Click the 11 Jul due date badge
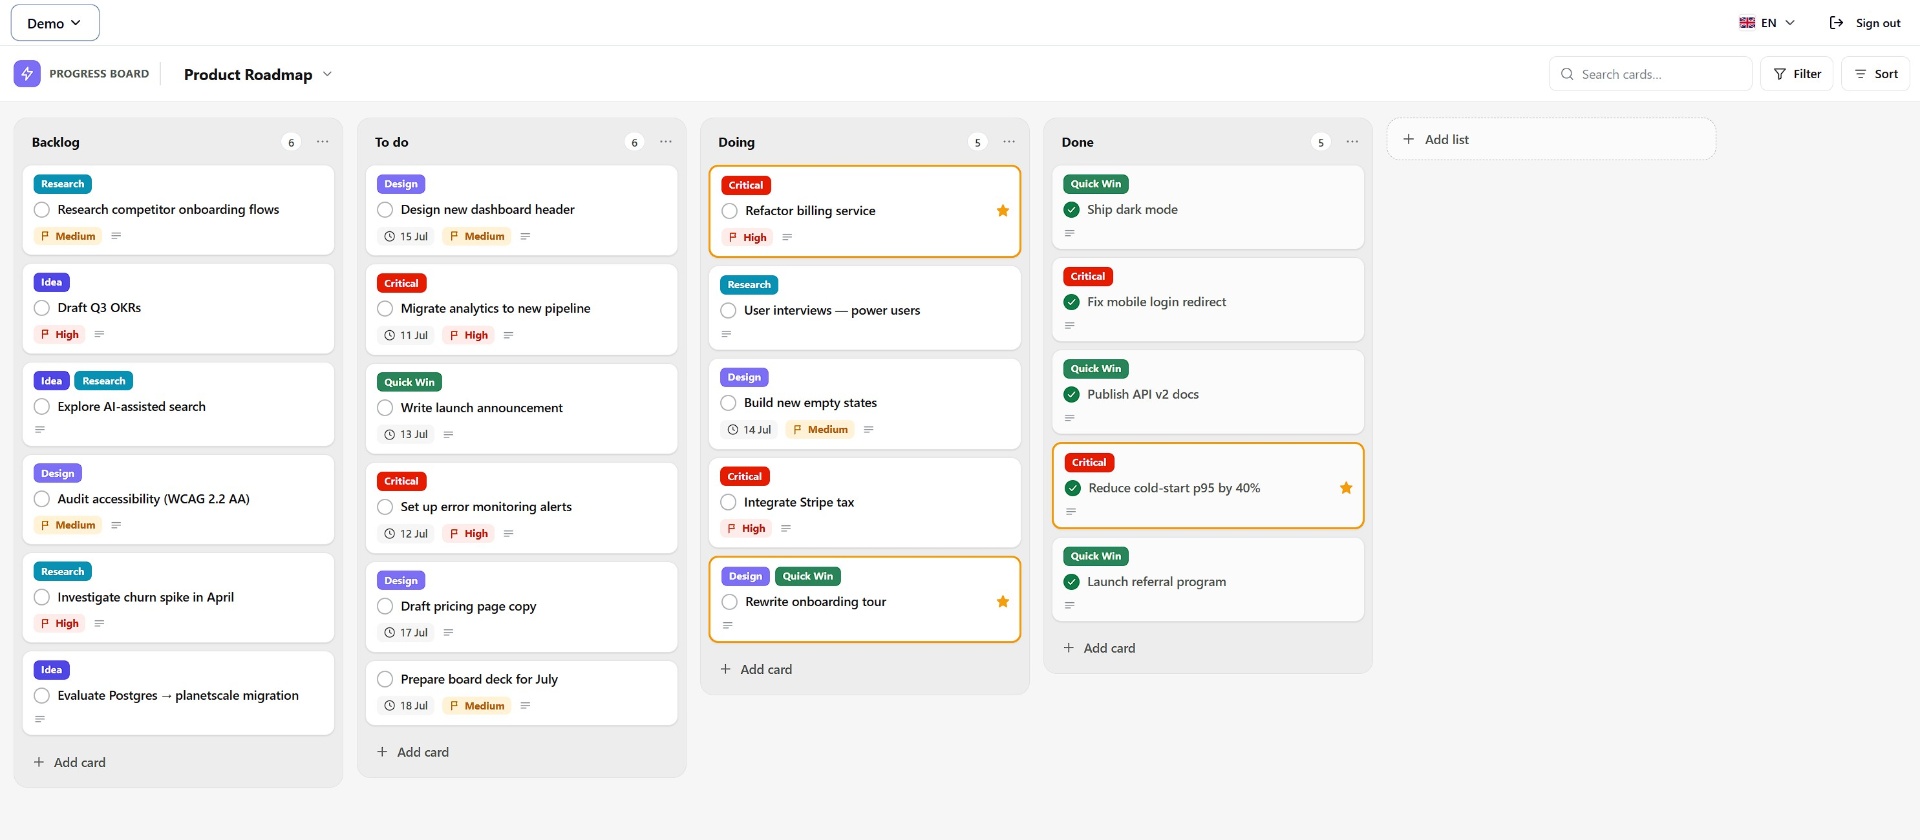Screen dimensions: 1920x840 pos(406,336)
